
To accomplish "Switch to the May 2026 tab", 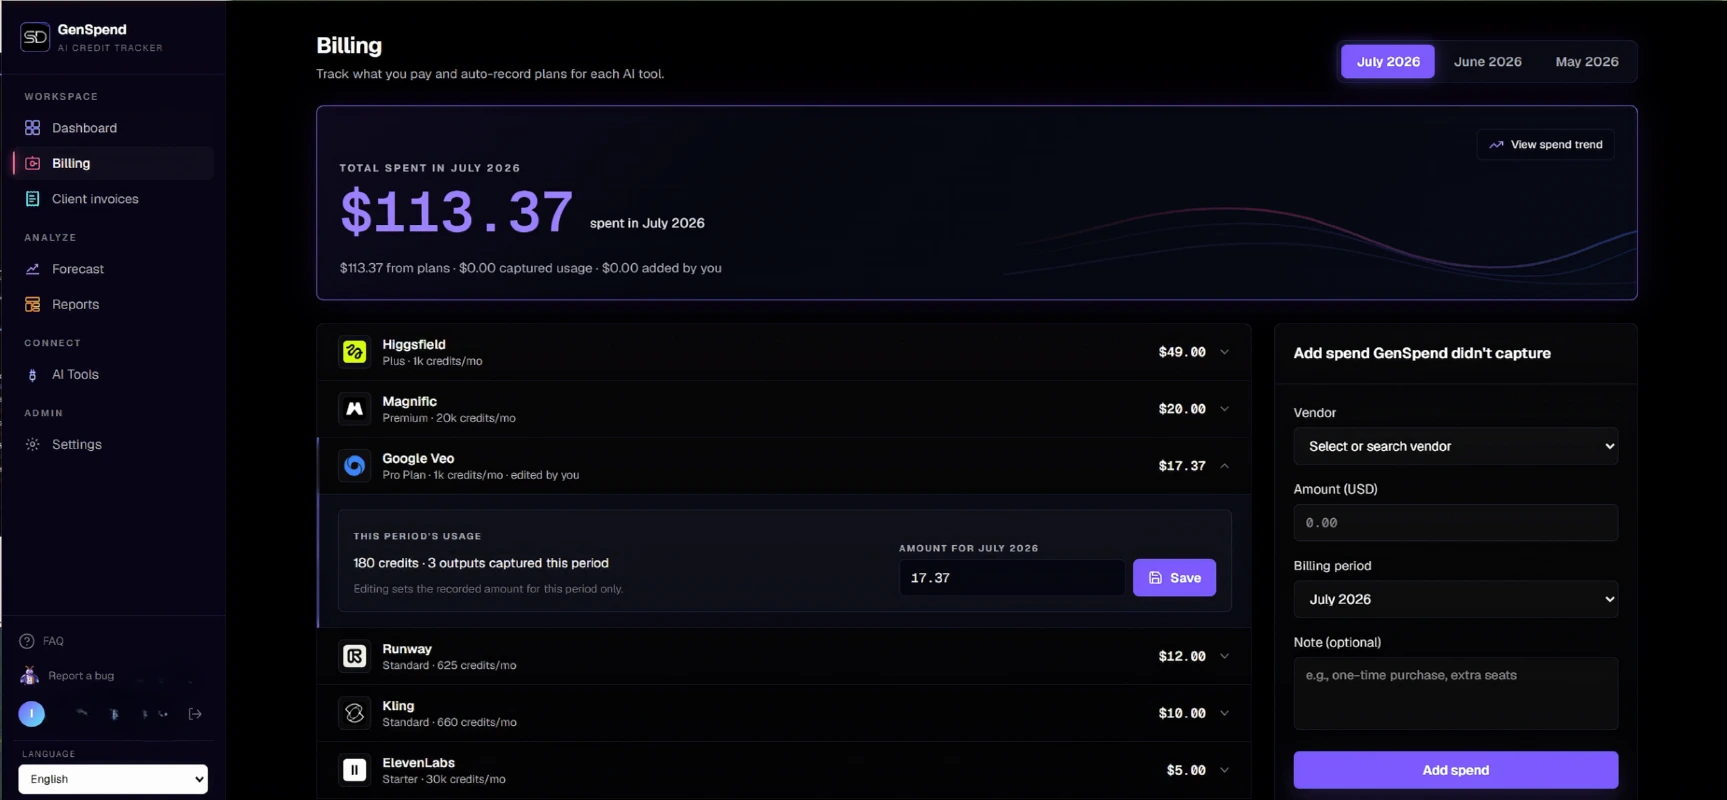I will 1586,61.
